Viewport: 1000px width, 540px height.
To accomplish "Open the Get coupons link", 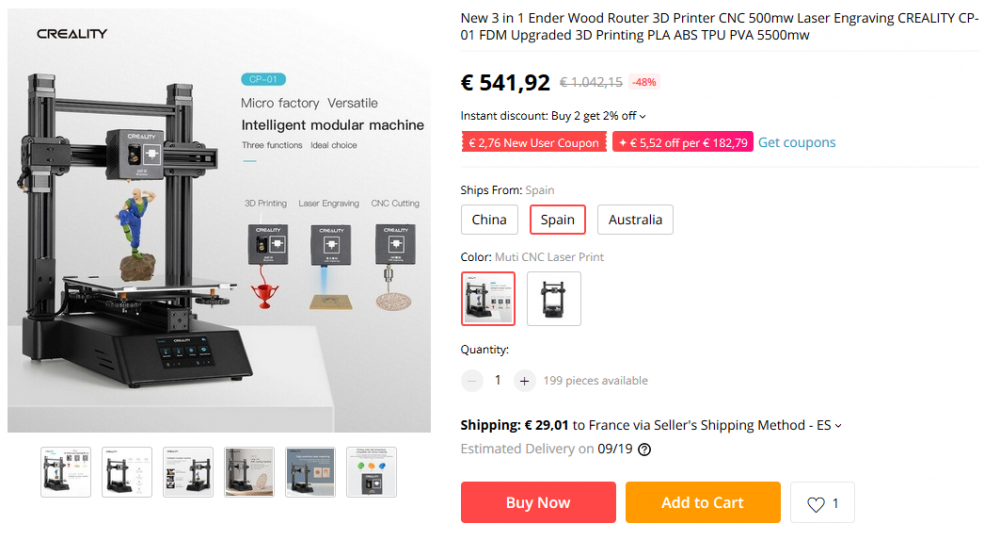I will click(796, 142).
